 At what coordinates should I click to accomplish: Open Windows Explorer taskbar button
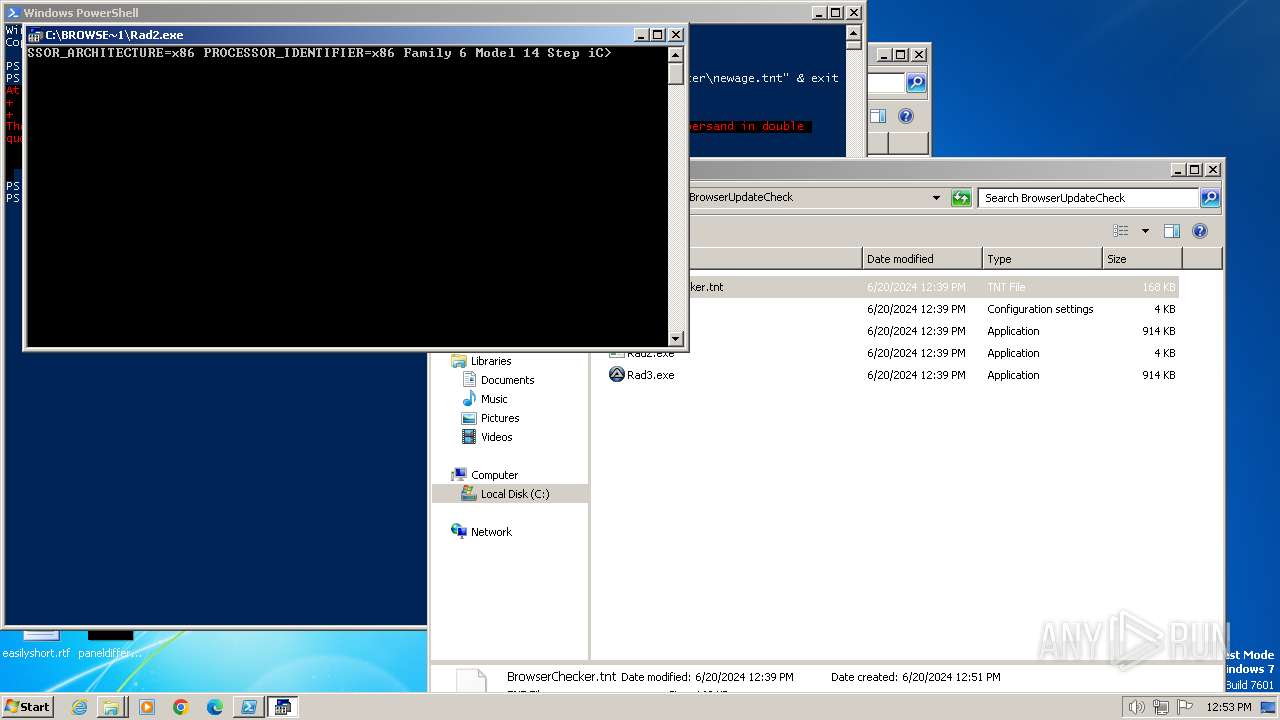click(111, 707)
